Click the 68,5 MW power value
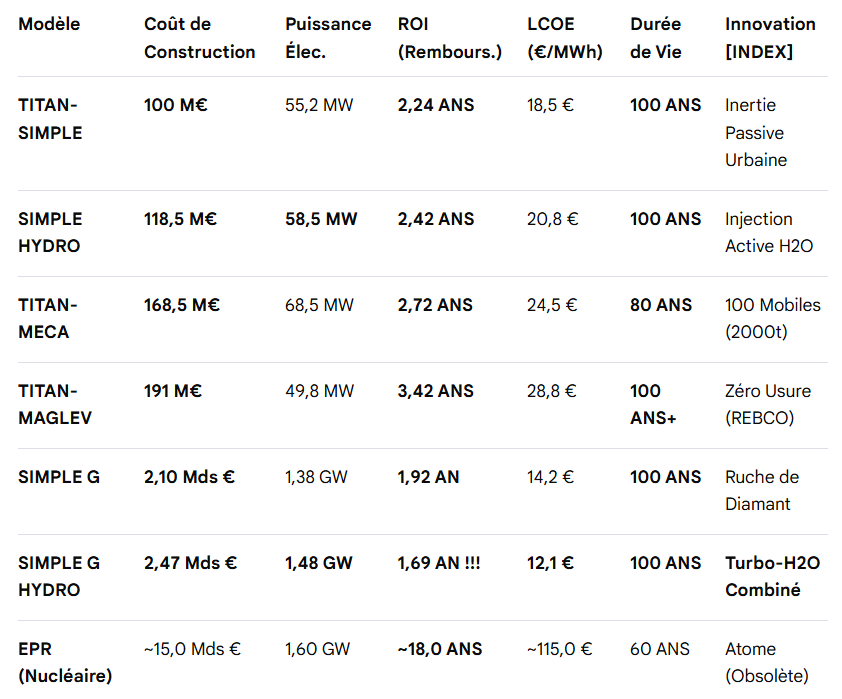The height and width of the screenshot is (699, 842). 319,305
